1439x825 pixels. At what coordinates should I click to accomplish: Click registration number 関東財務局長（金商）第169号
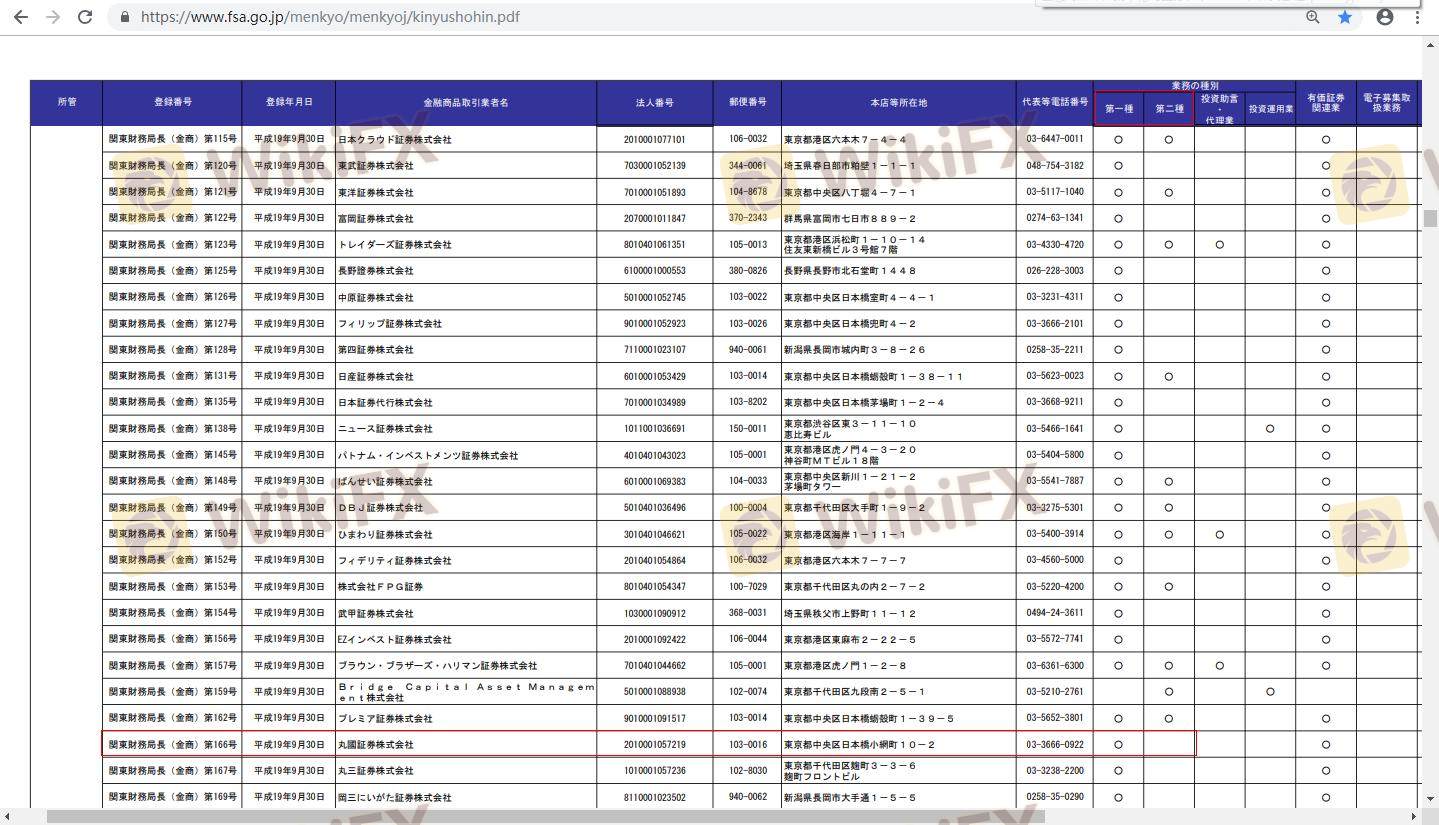click(173, 798)
